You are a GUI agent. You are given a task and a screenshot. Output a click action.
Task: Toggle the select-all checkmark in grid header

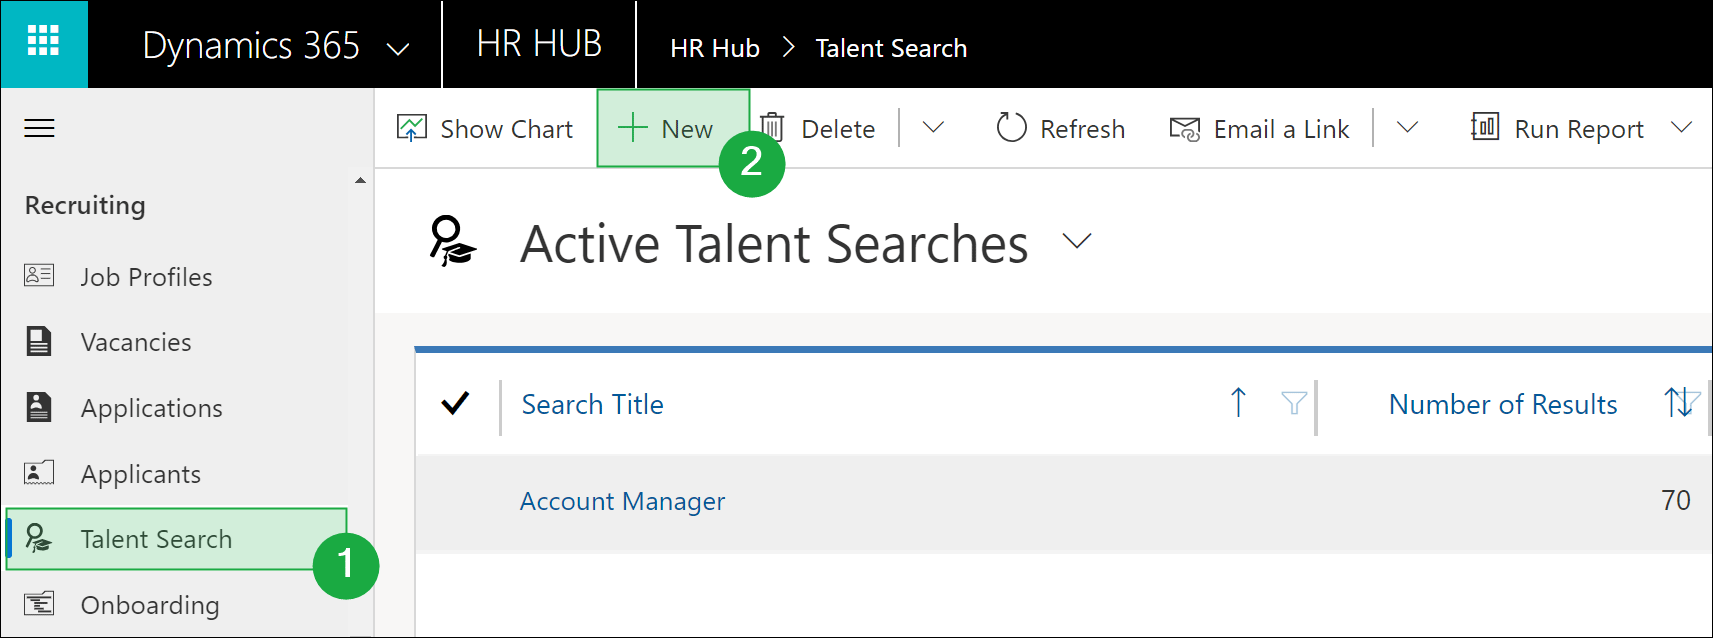[455, 403]
